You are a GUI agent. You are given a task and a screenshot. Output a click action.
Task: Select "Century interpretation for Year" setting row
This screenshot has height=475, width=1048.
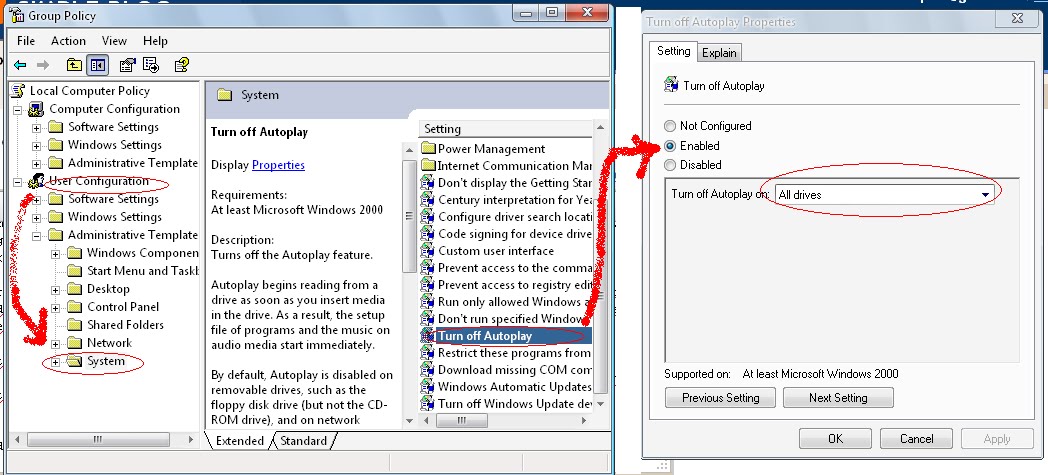click(x=506, y=200)
